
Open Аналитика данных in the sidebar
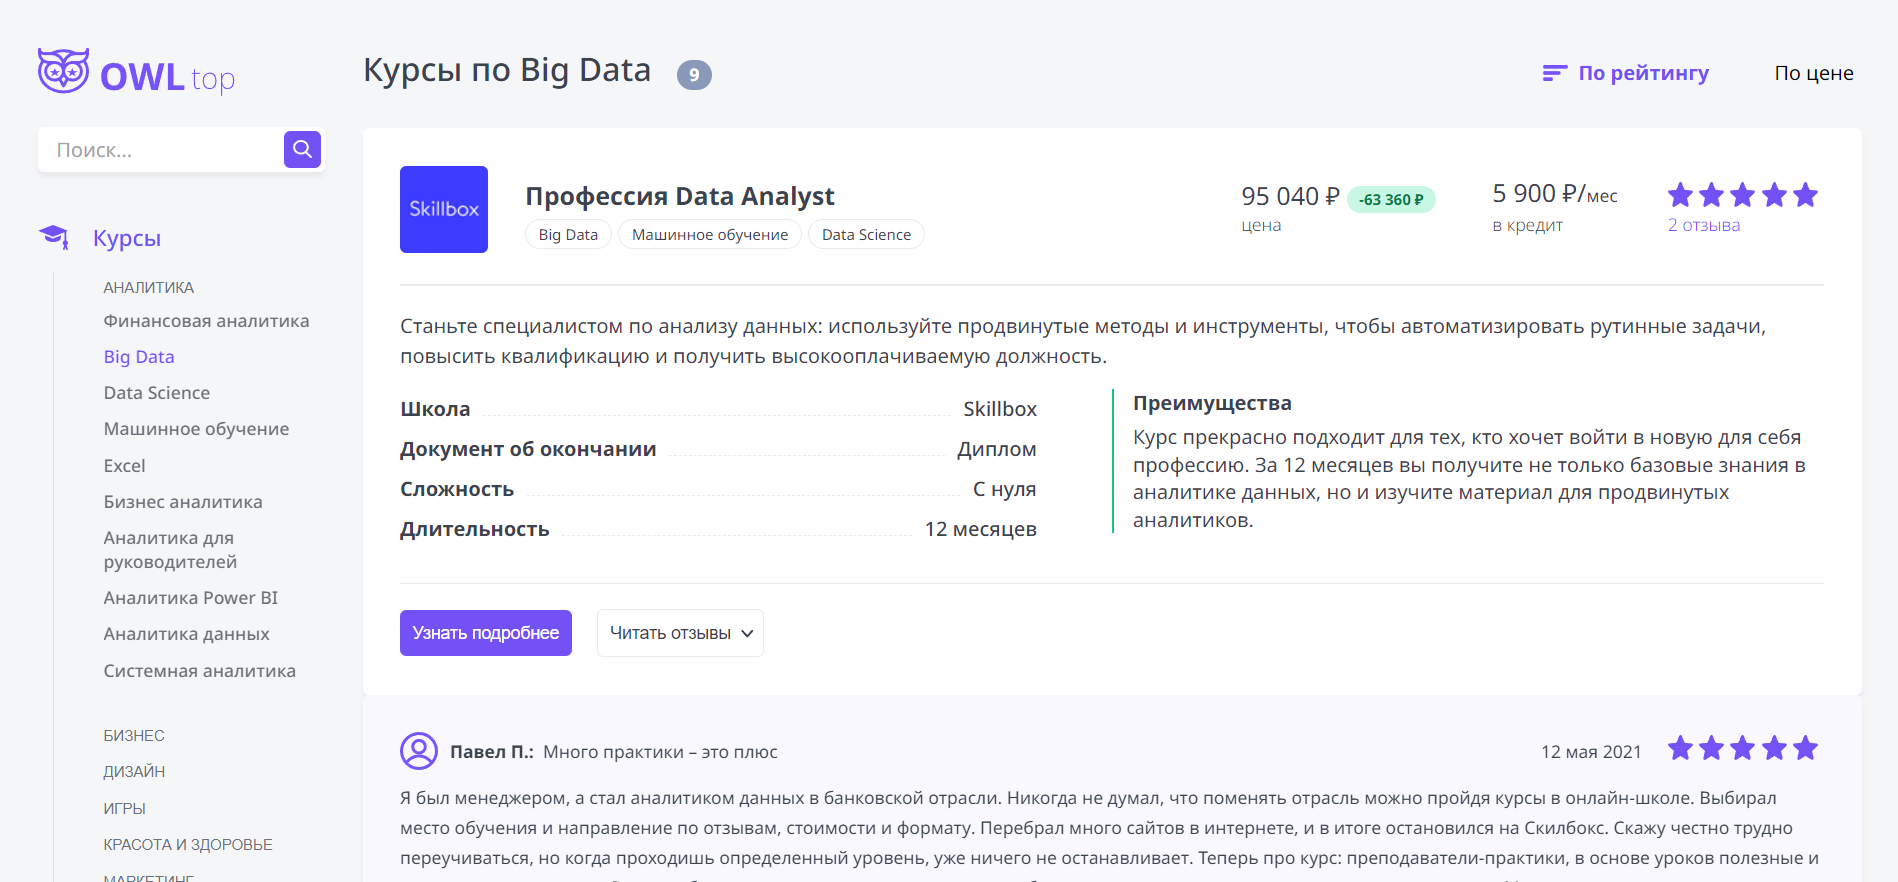coord(186,634)
